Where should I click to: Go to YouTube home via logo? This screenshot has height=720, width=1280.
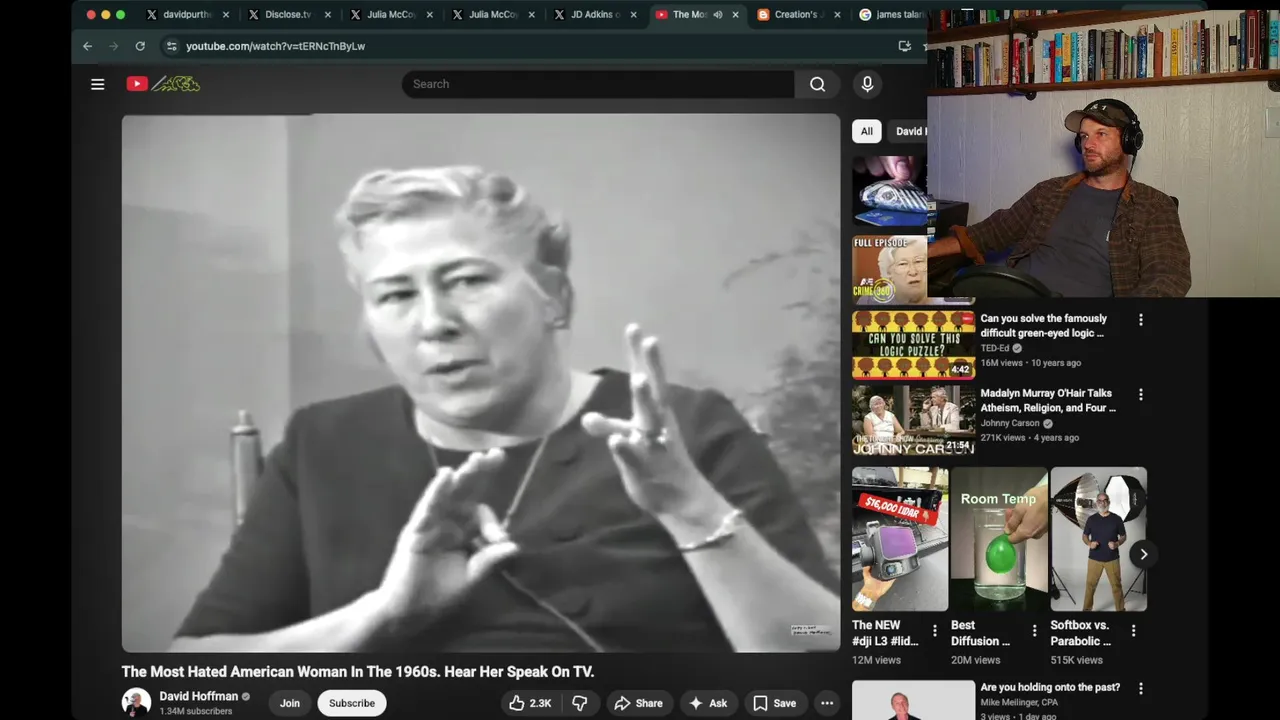click(x=163, y=84)
